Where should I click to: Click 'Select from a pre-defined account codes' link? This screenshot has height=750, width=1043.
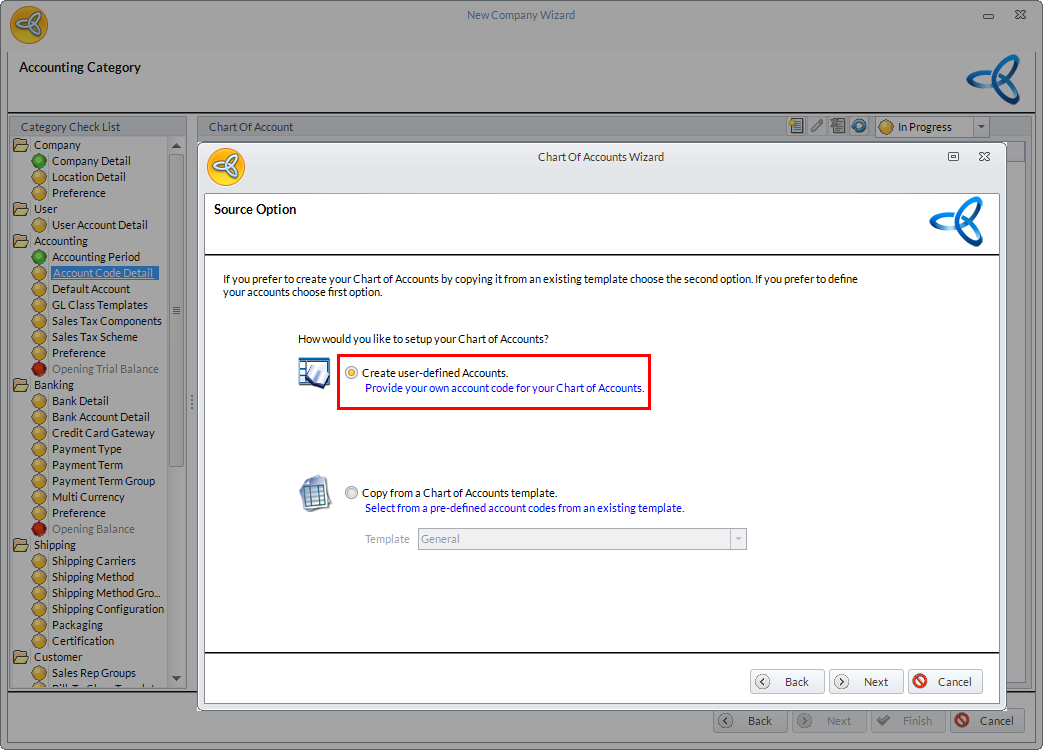coord(524,508)
